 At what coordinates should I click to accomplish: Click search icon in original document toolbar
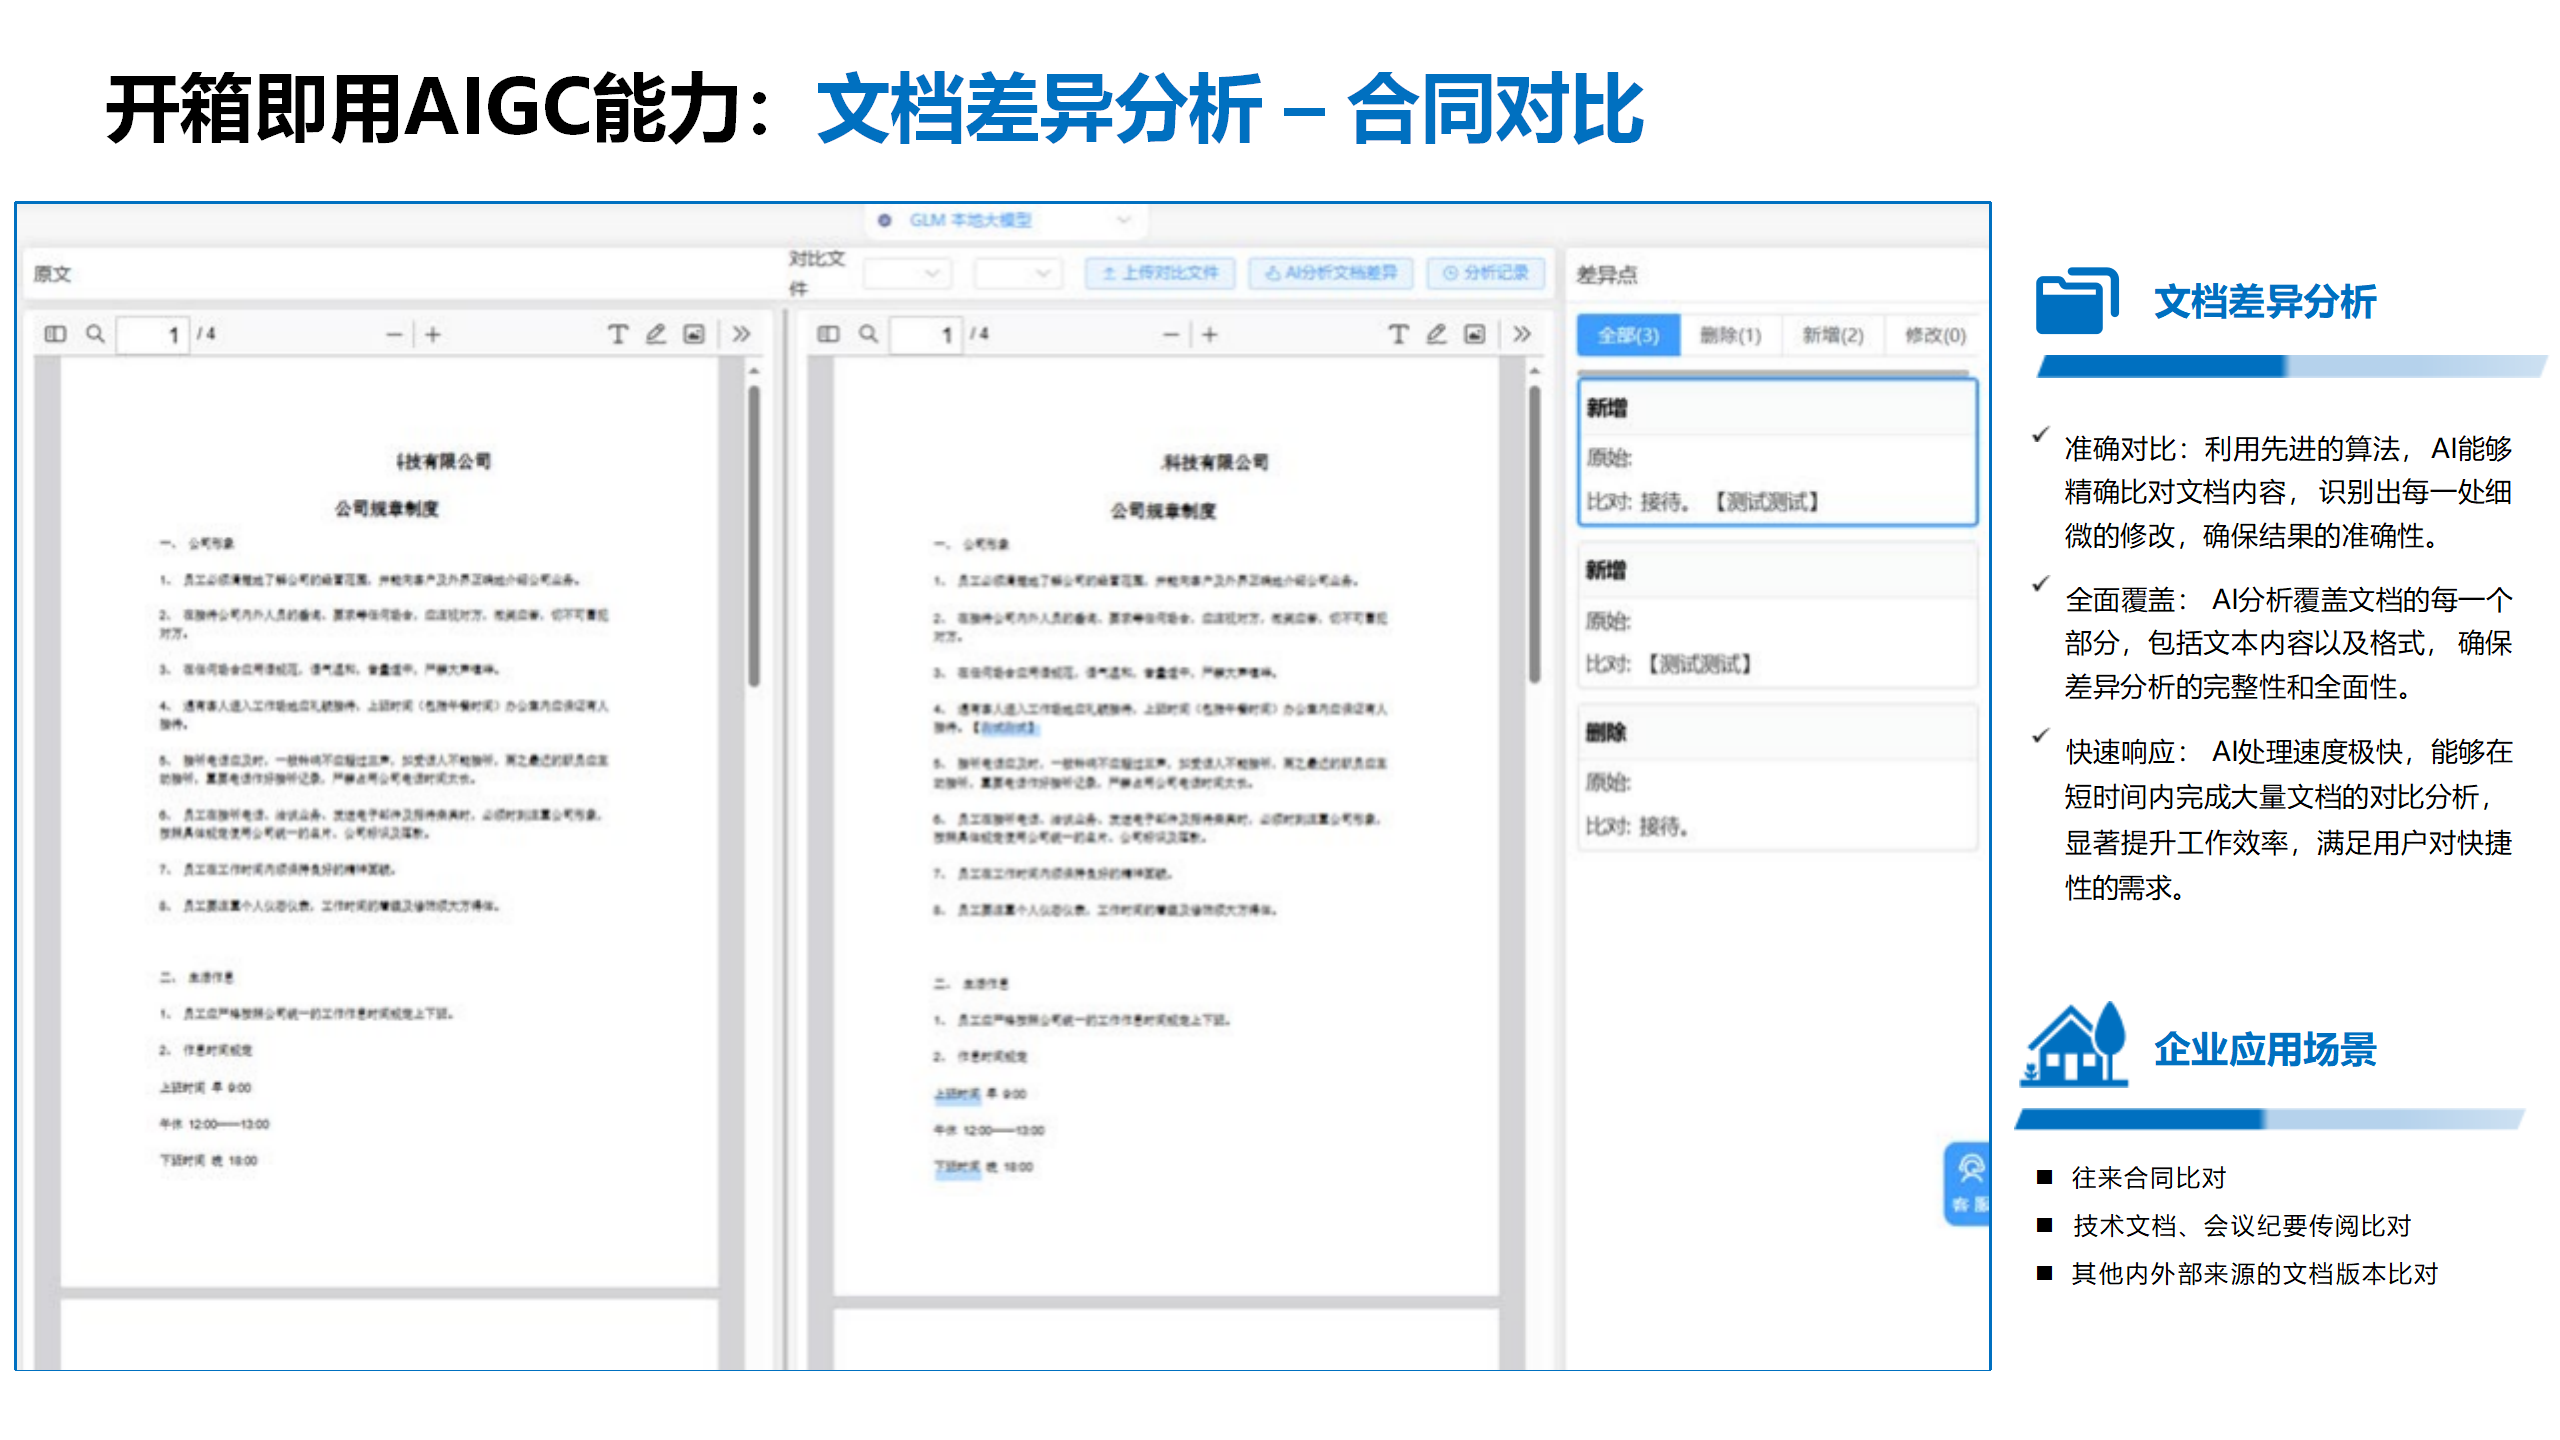[x=95, y=334]
